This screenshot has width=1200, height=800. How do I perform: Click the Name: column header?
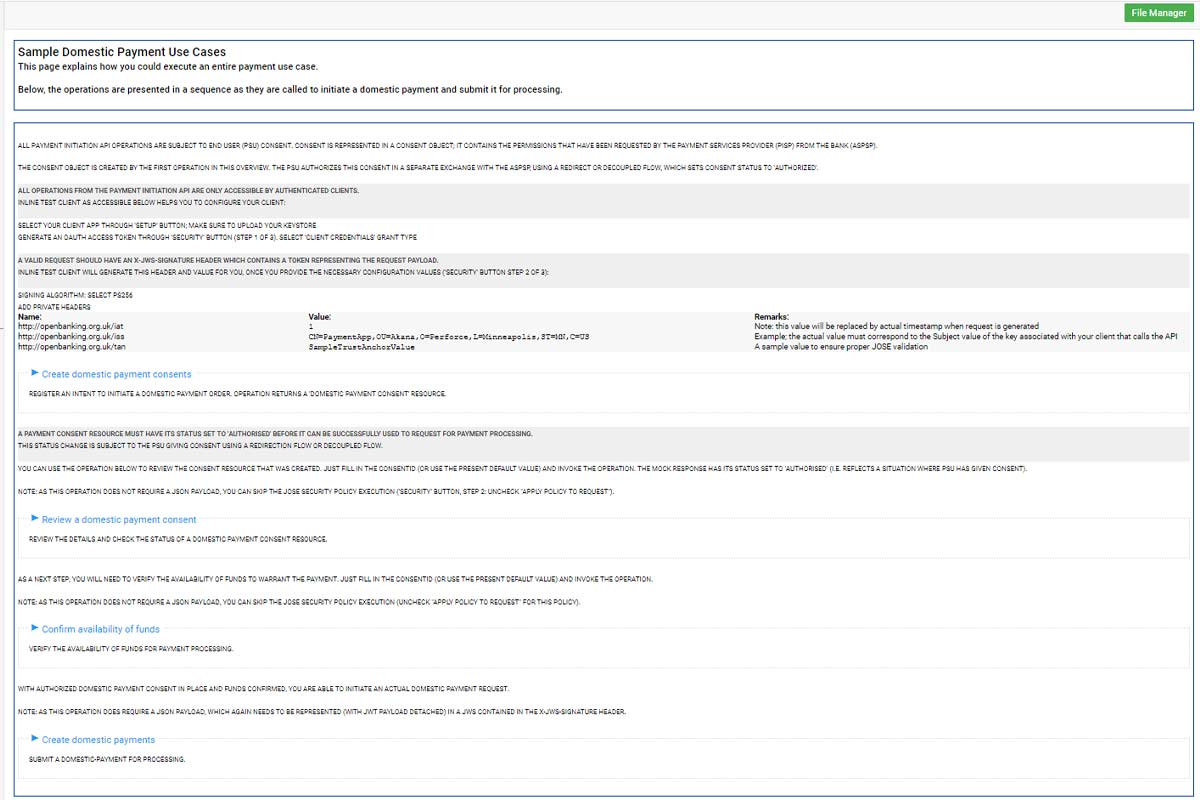pyautogui.click(x=30, y=316)
